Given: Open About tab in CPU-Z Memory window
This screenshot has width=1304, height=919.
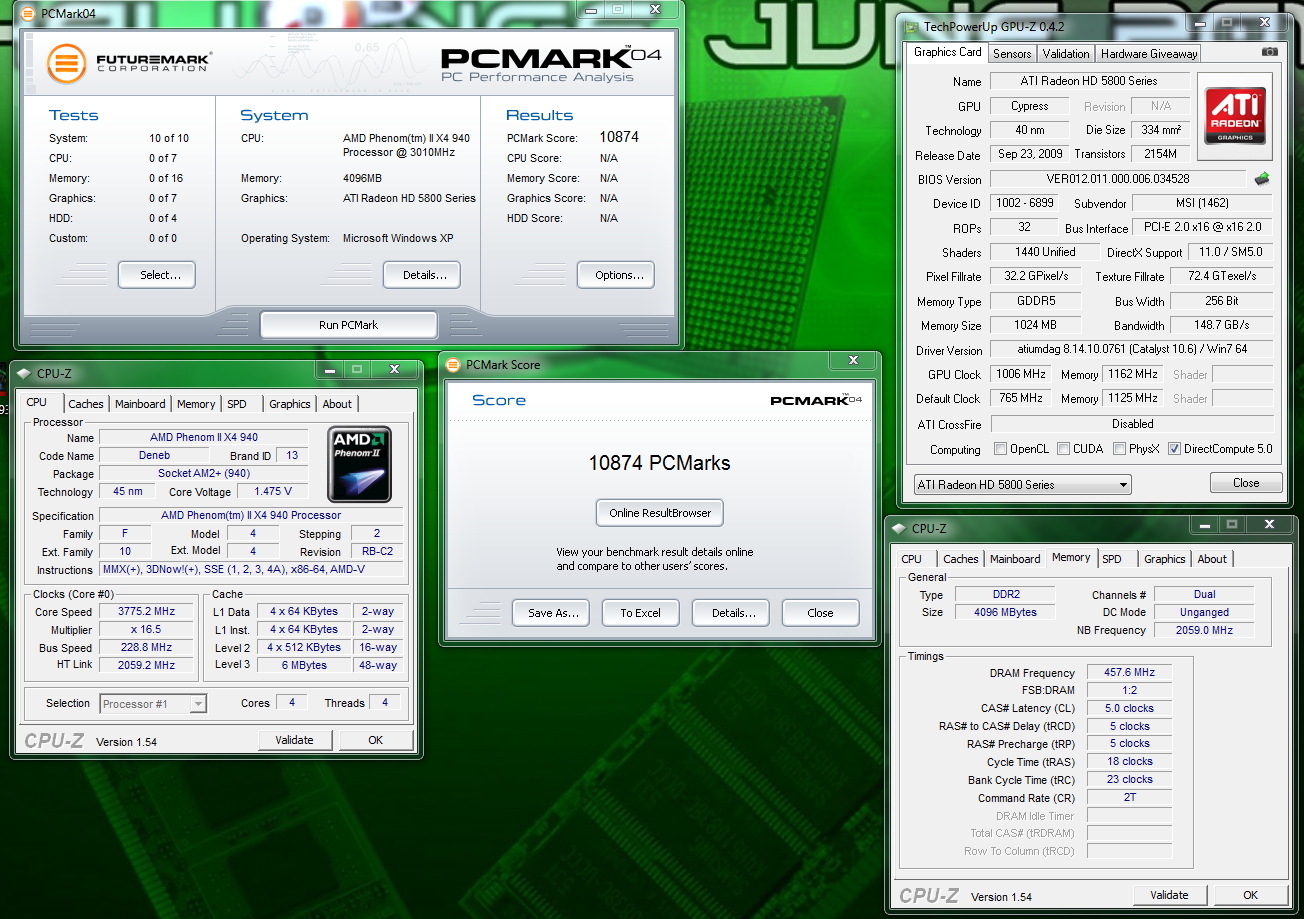Looking at the screenshot, I should pyautogui.click(x=1212, y=559).
